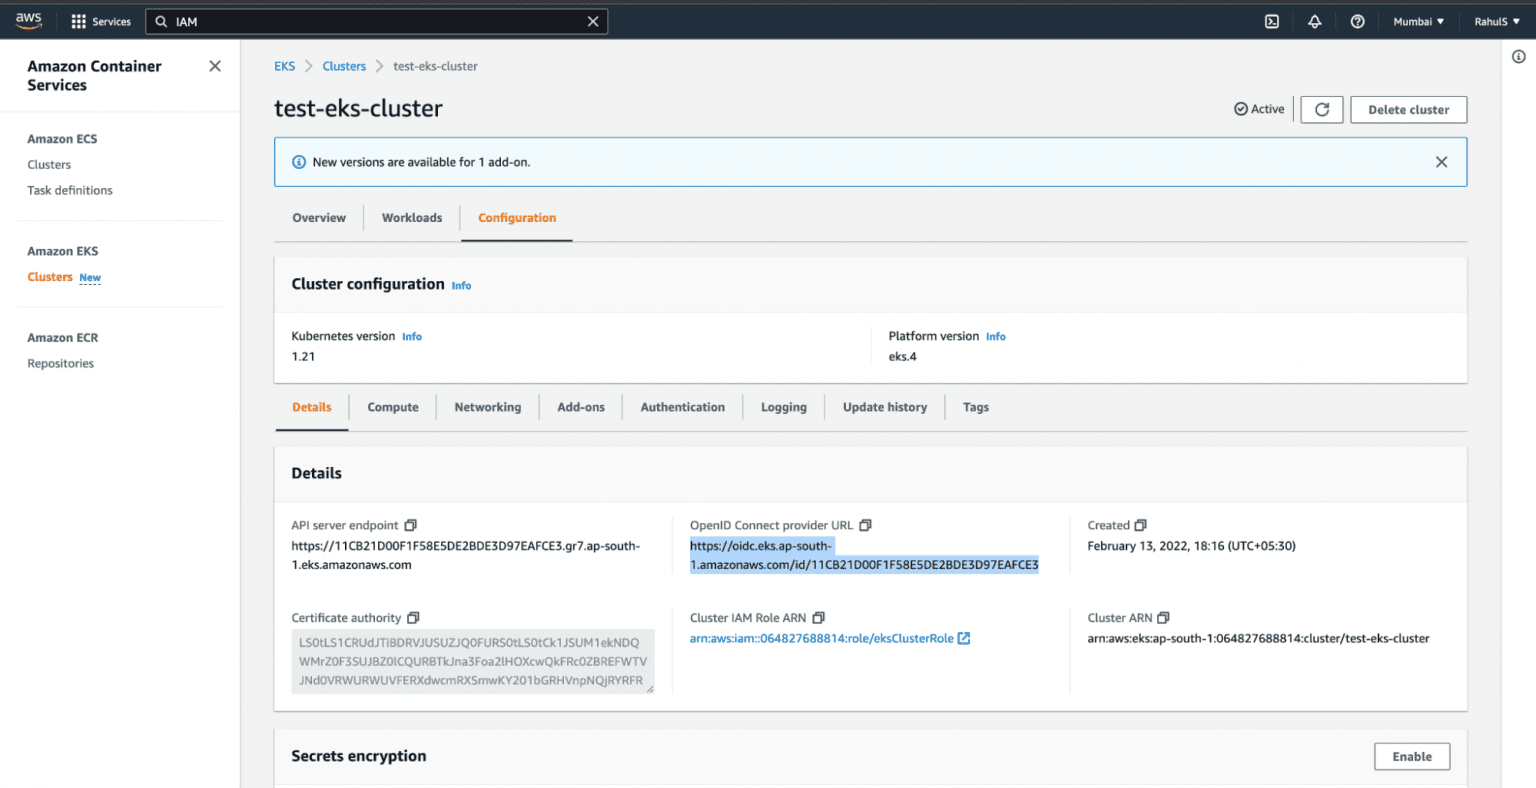Open the info side panel
Screen dimensions: 1536x788
(x=1517, y=57)
